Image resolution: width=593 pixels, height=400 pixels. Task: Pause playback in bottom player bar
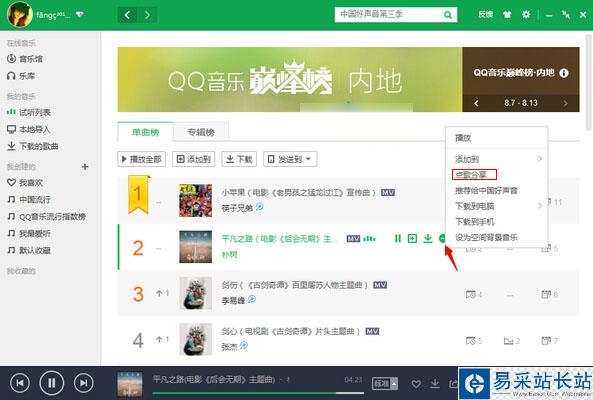click(x=52, y=383)
